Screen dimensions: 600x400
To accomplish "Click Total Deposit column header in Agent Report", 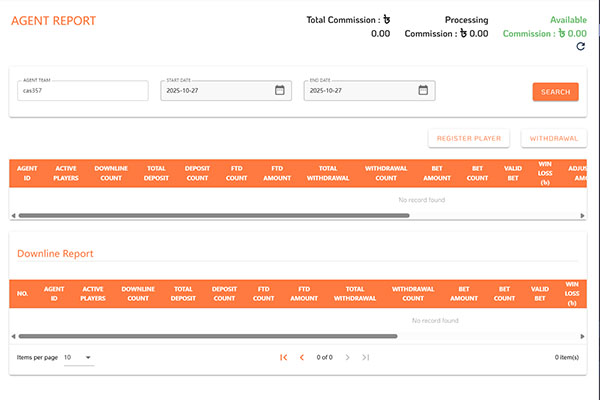I will [156, 173].
